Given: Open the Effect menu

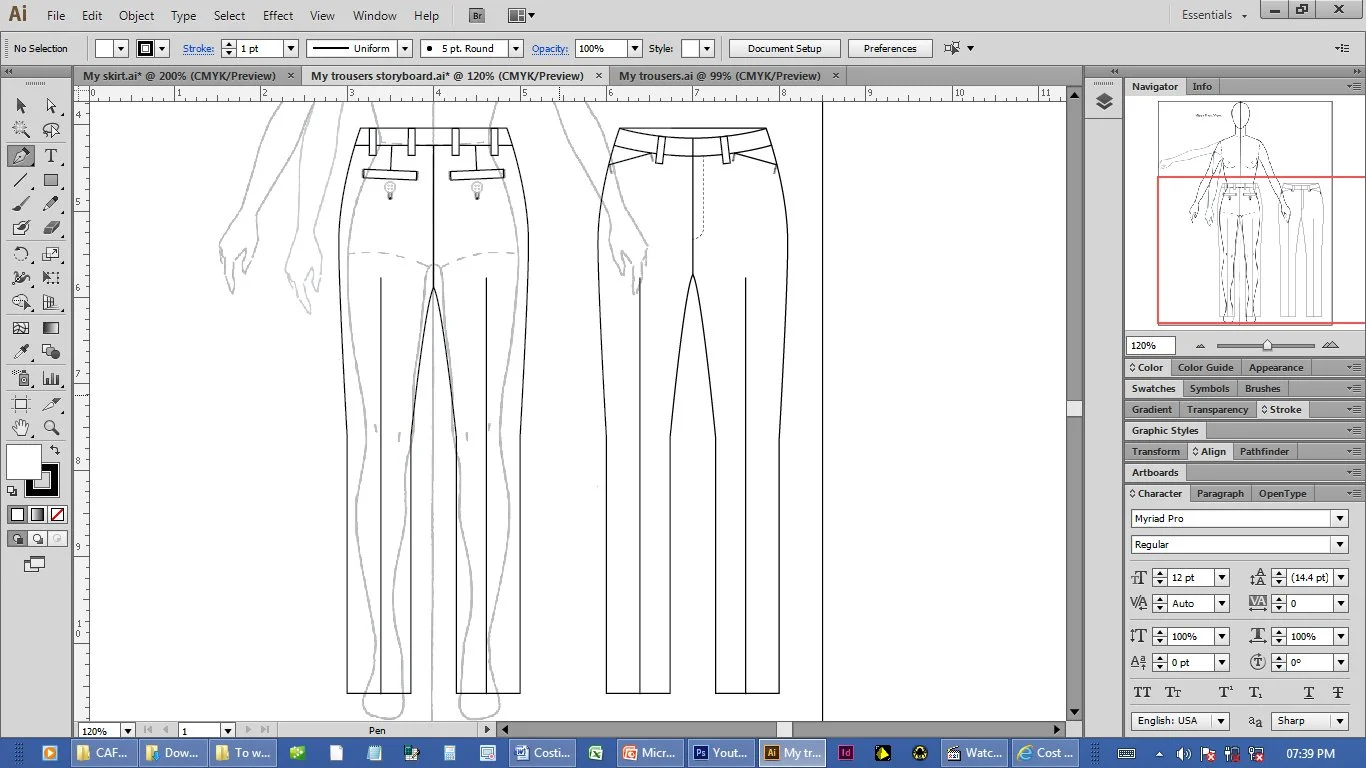Looking at the screenshot, I should coord(278,15).
